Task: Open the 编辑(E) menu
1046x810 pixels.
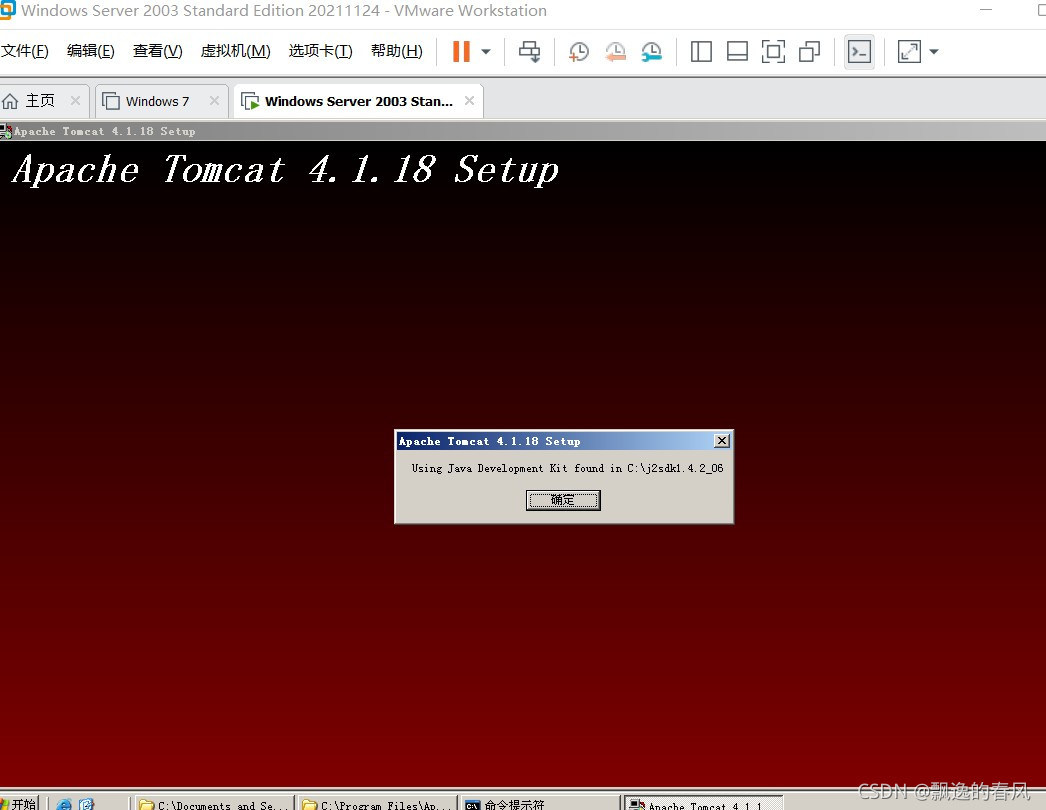Action: click(x=91, y=51)
